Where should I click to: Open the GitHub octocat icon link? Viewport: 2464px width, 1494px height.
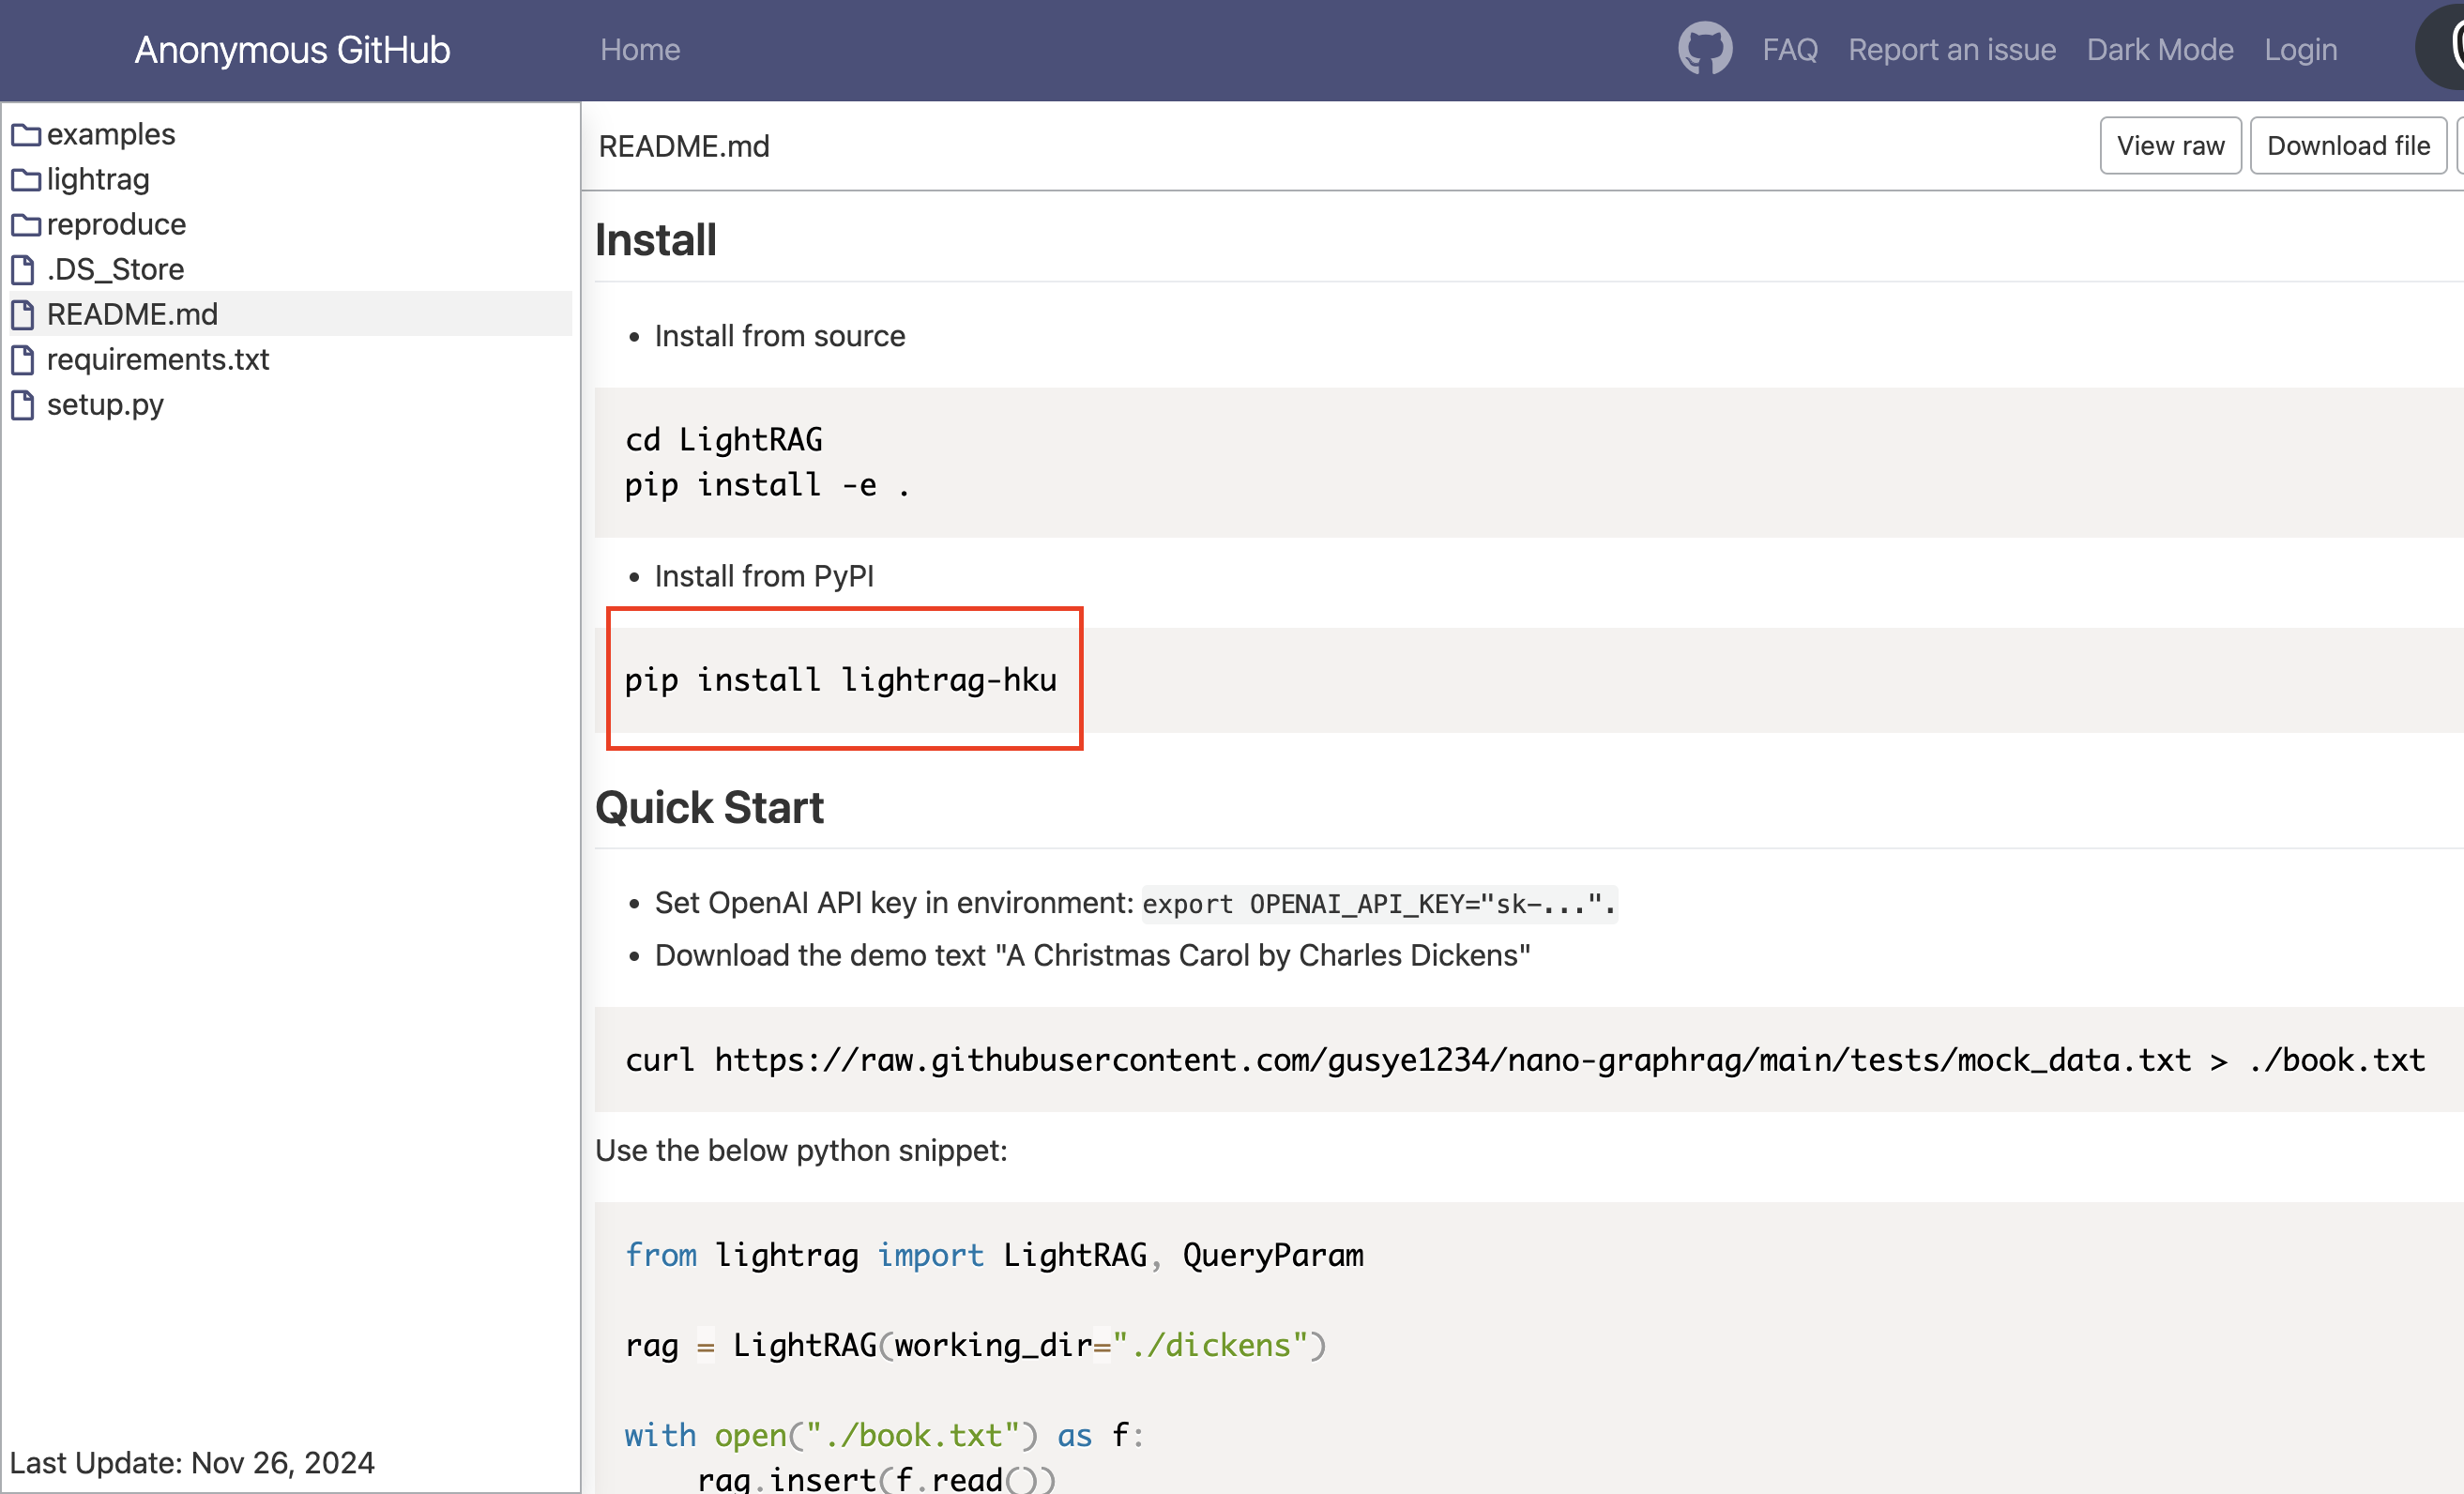point(1704,49)
